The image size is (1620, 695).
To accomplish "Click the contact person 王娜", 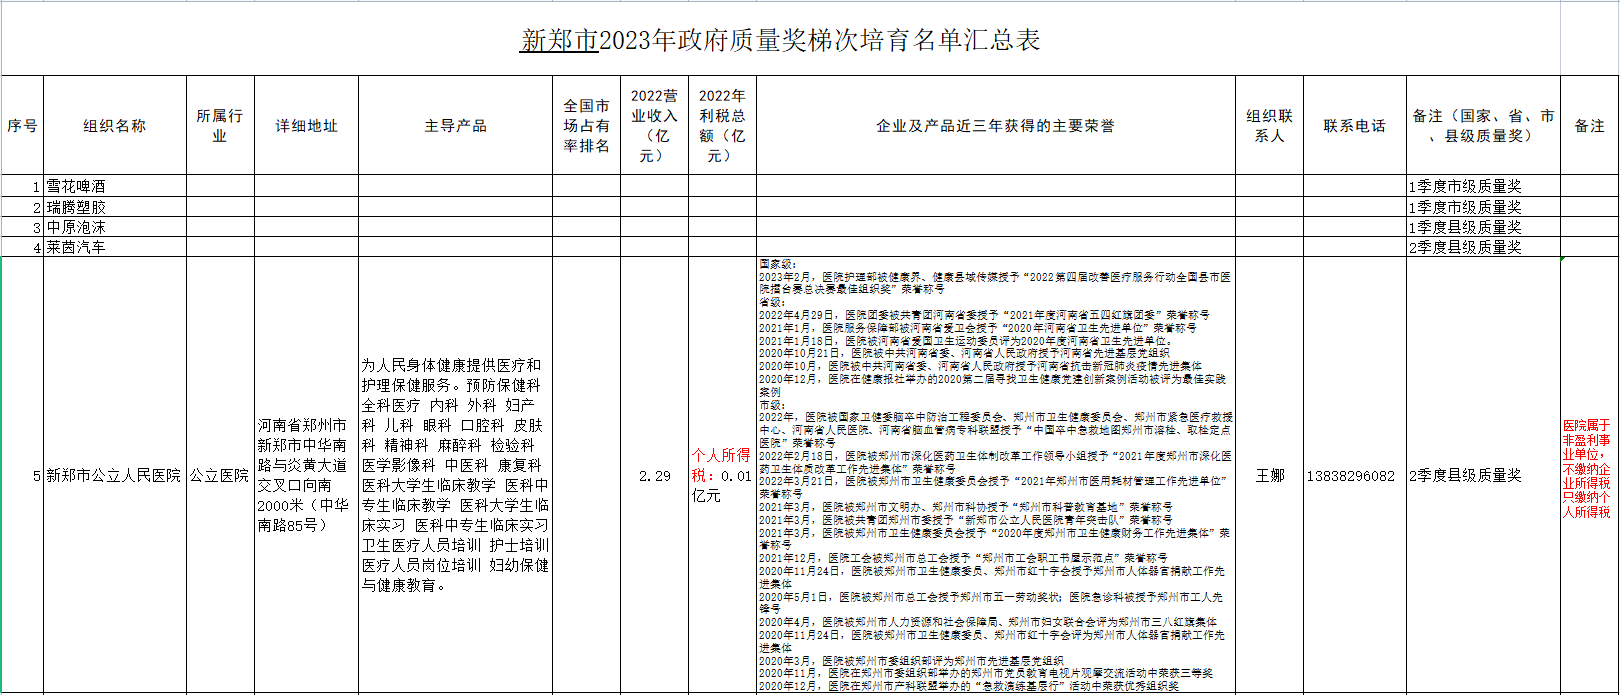I will pyautogui.click(x=1269, y=476).
